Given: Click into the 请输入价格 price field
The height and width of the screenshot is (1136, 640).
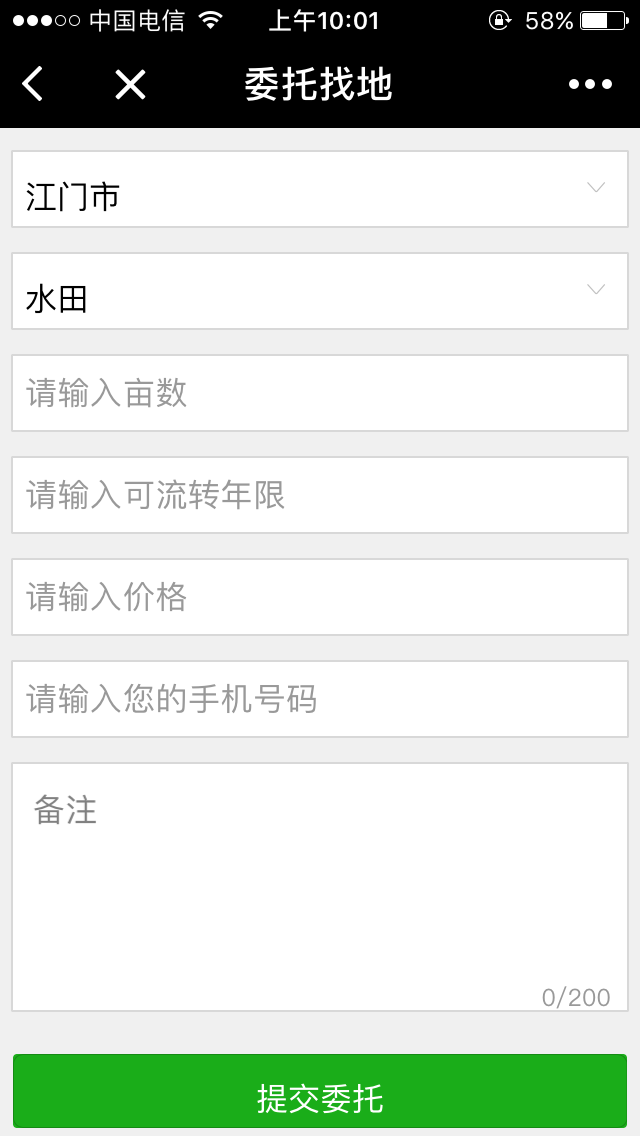Looking at the screenshot, I should pyautogui.click(x=320, y=598).
